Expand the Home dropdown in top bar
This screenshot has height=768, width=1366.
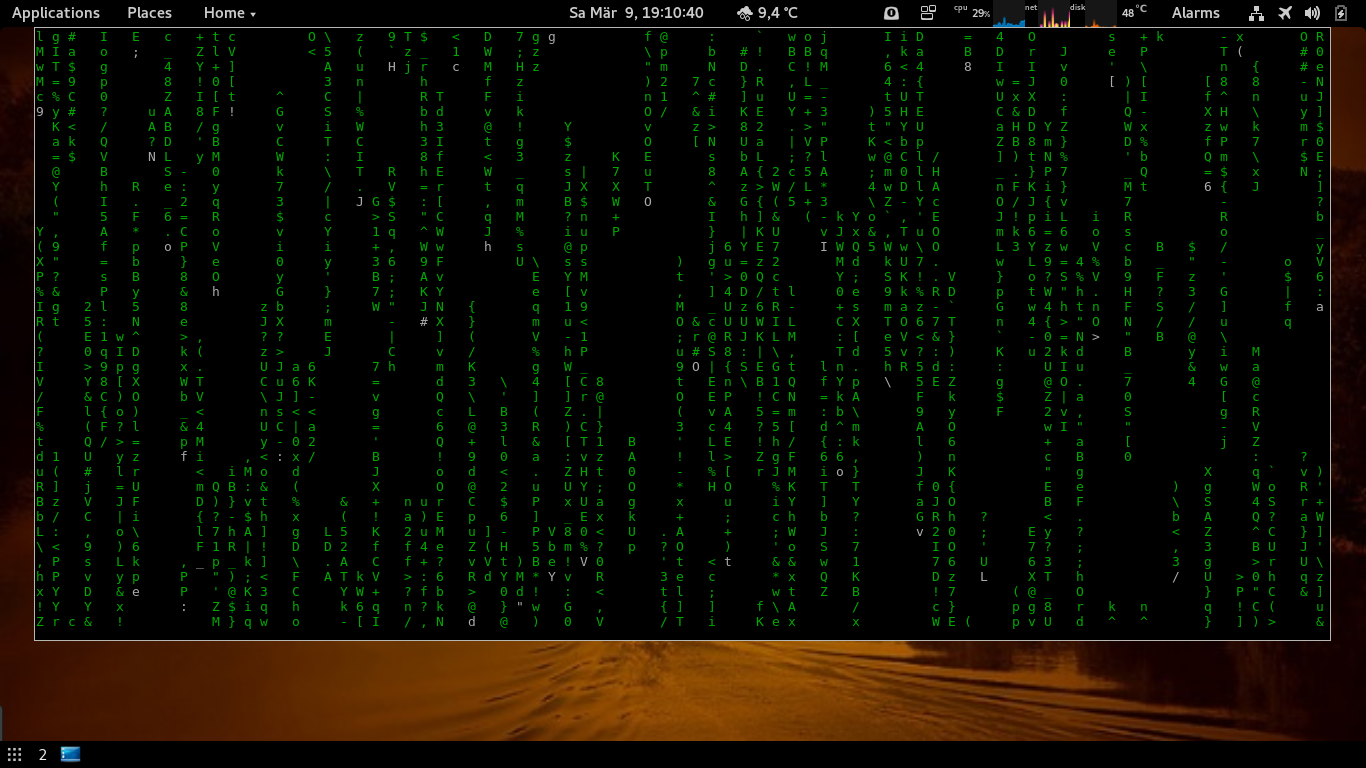point(229,13)
